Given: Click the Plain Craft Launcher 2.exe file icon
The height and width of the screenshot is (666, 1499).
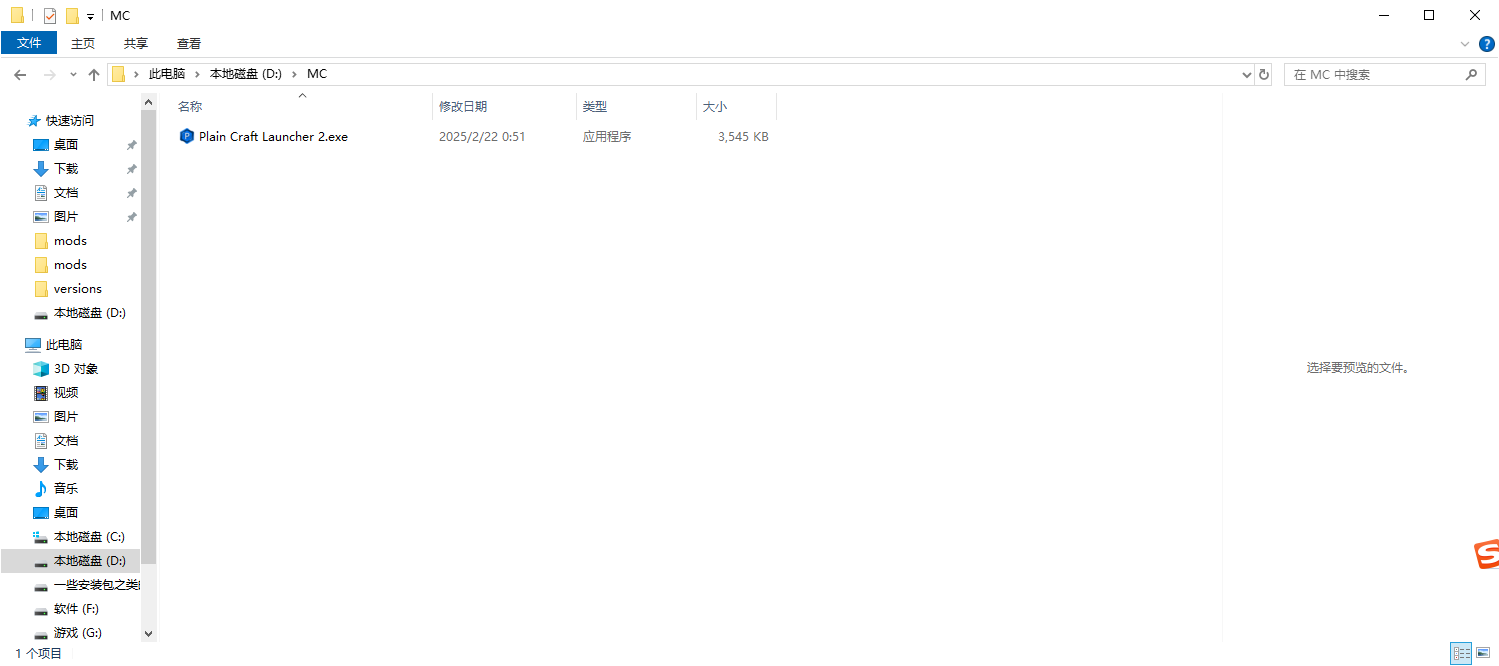Looking at the screenshot, I should pos(186,137).
